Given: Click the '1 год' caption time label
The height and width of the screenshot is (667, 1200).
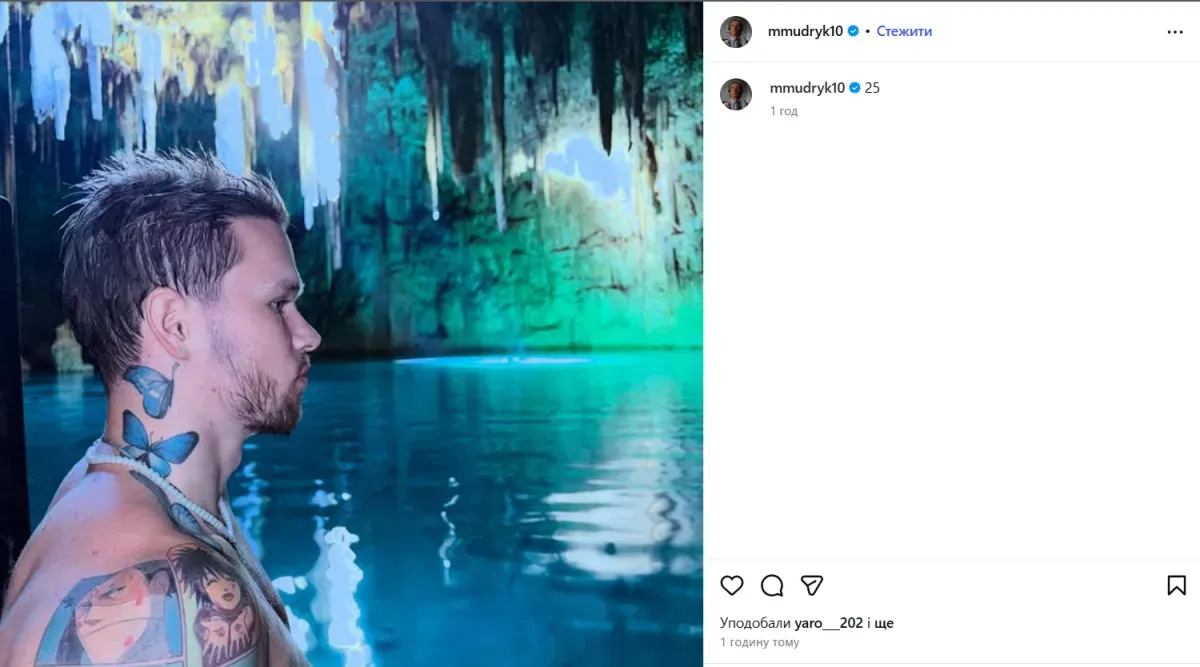Looking at the screenshot, I should click(x=784, y=111).
